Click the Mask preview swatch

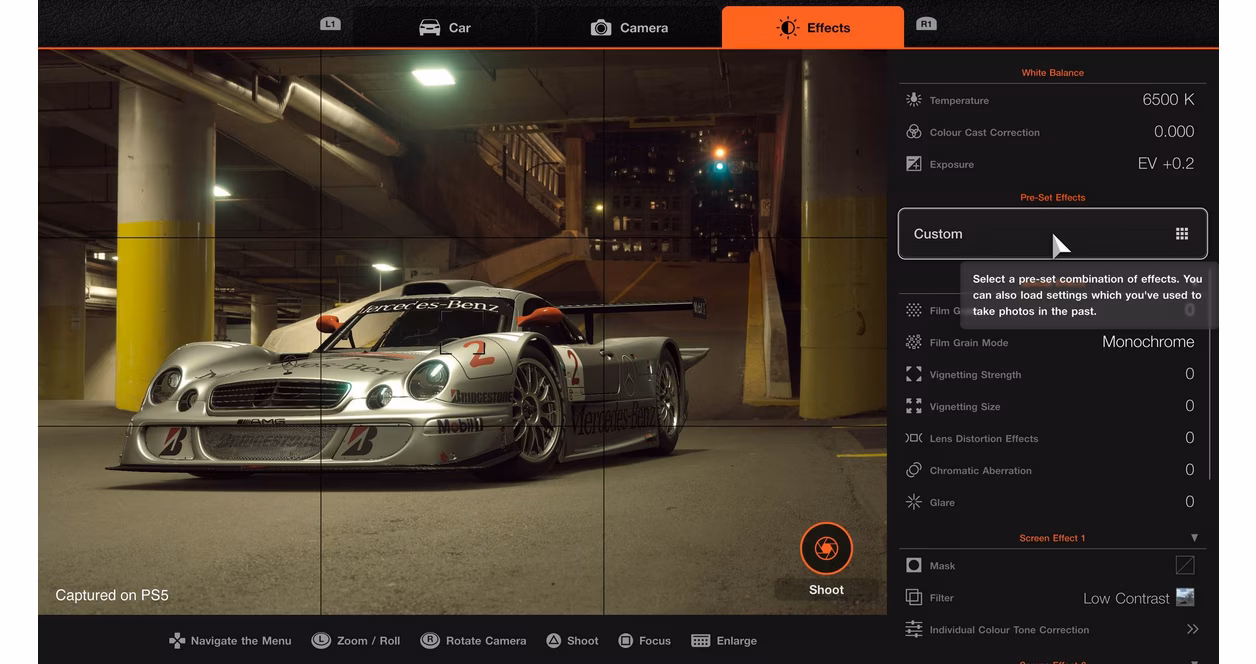click(1185, 565)
